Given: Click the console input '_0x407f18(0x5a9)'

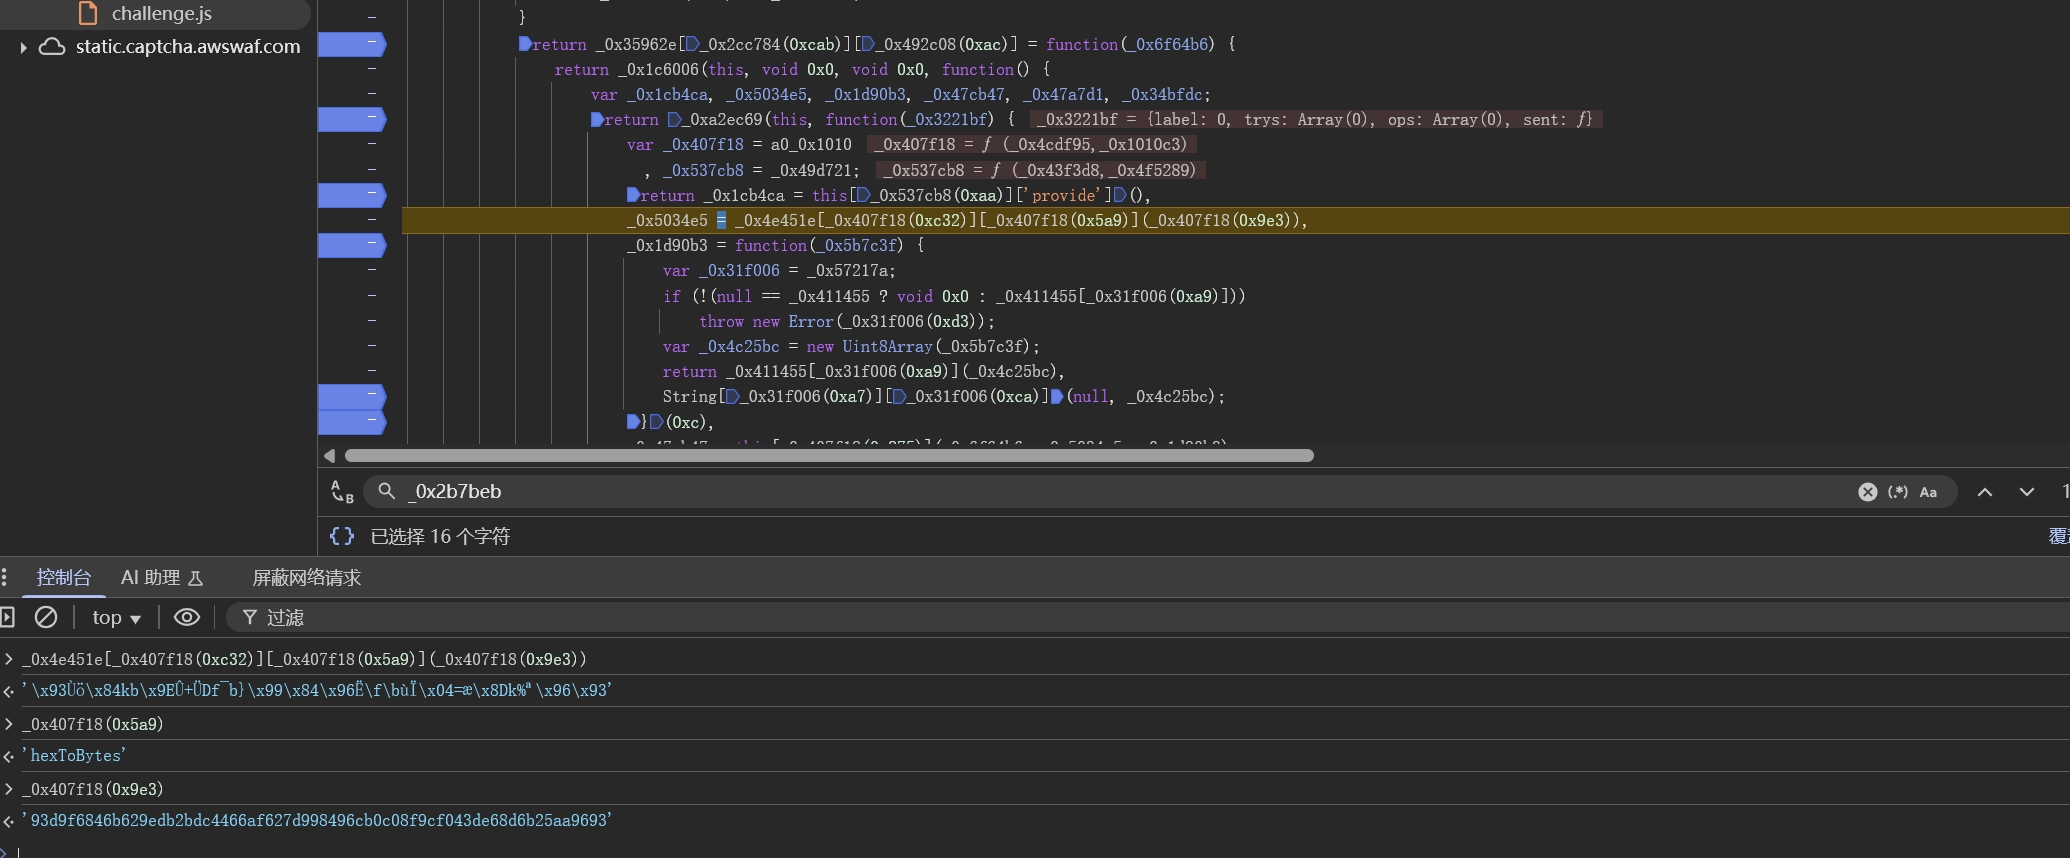Looking at the screenshot, I should [x=92, y=724].
